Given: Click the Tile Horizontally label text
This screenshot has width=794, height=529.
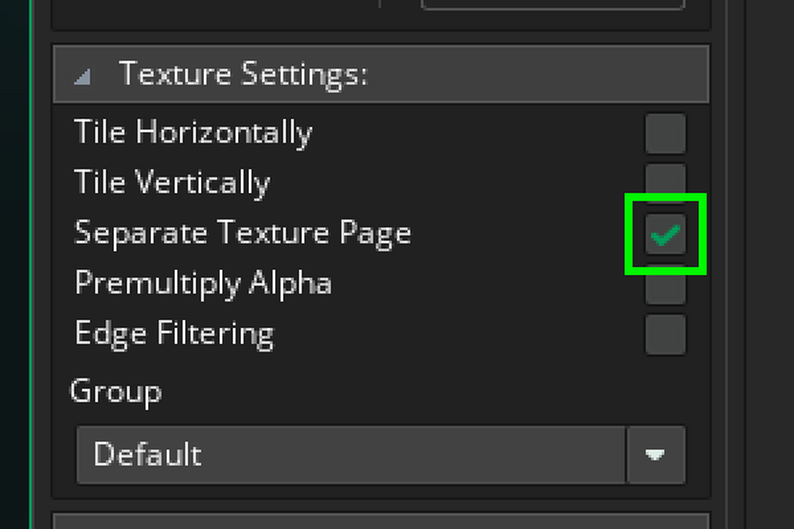Looking at the screenshot, I should (x=193, y=132).
